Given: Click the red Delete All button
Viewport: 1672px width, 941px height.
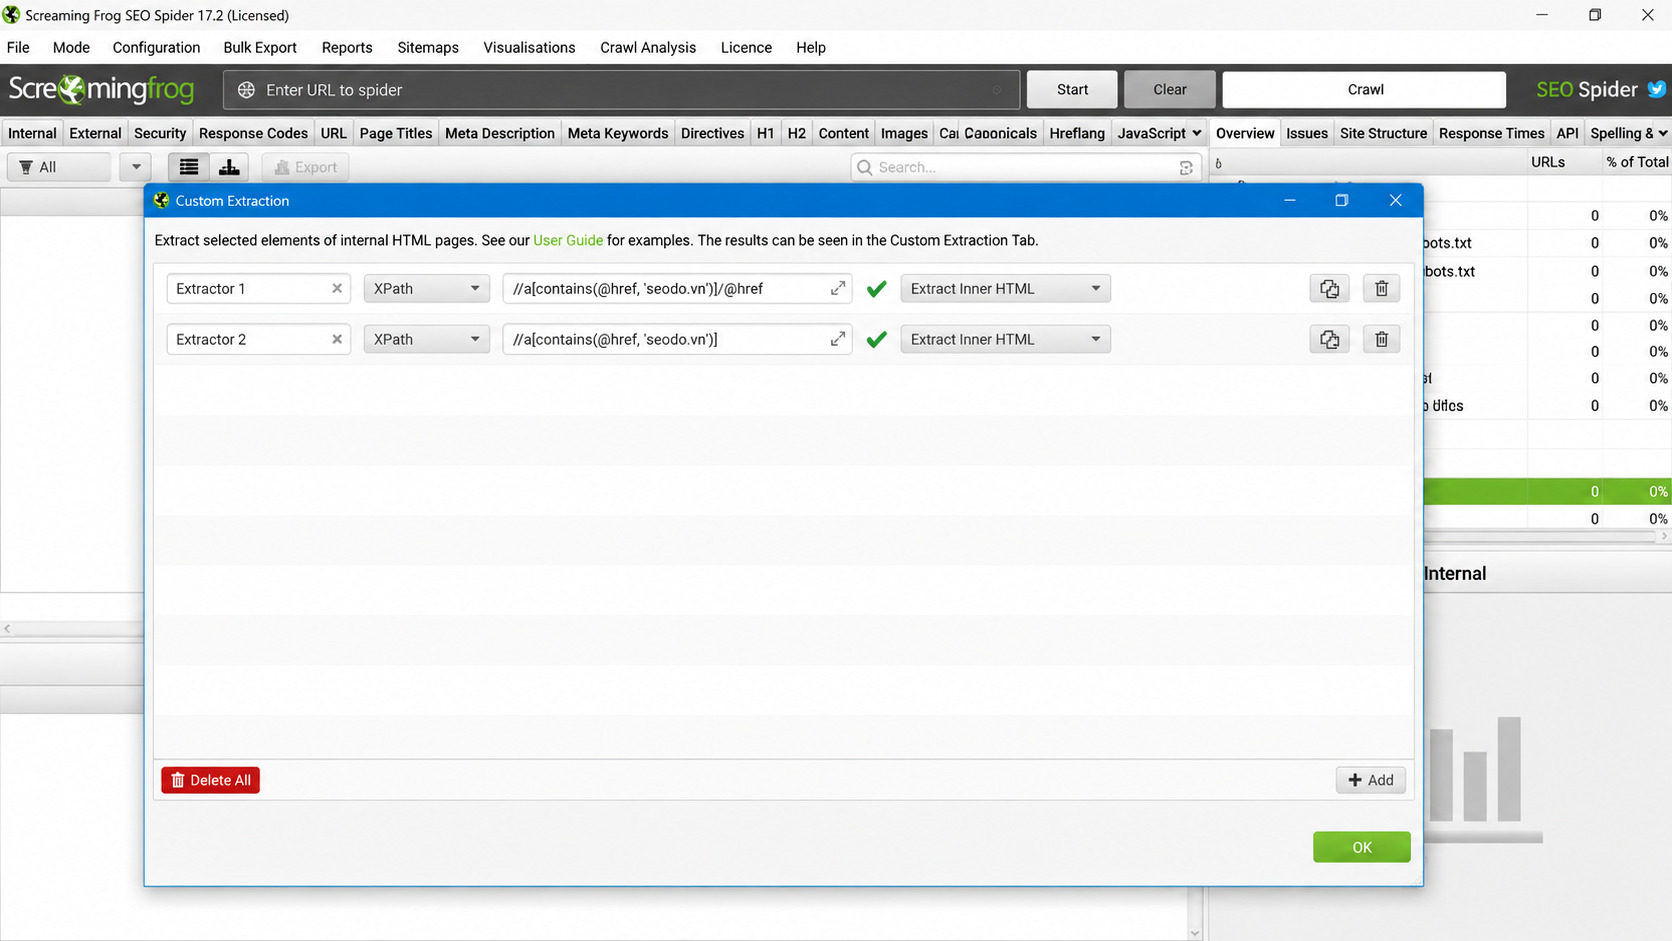Looking at the screenshot, I should (210, 780).
